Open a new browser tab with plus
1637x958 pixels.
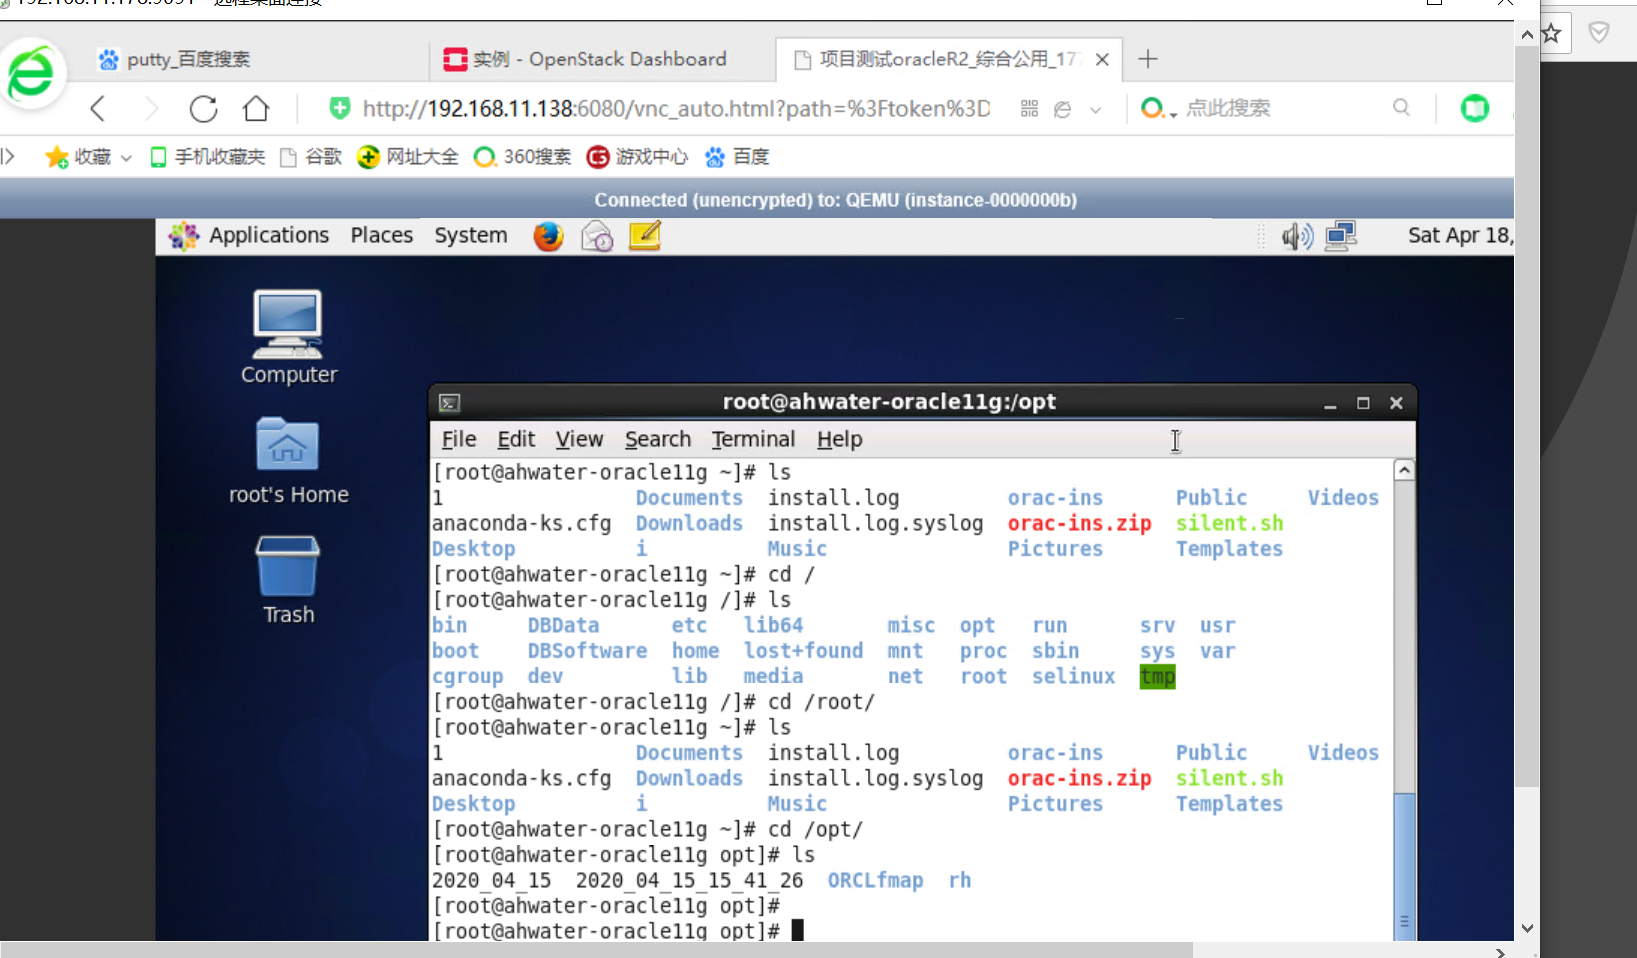pos(1148,59)
